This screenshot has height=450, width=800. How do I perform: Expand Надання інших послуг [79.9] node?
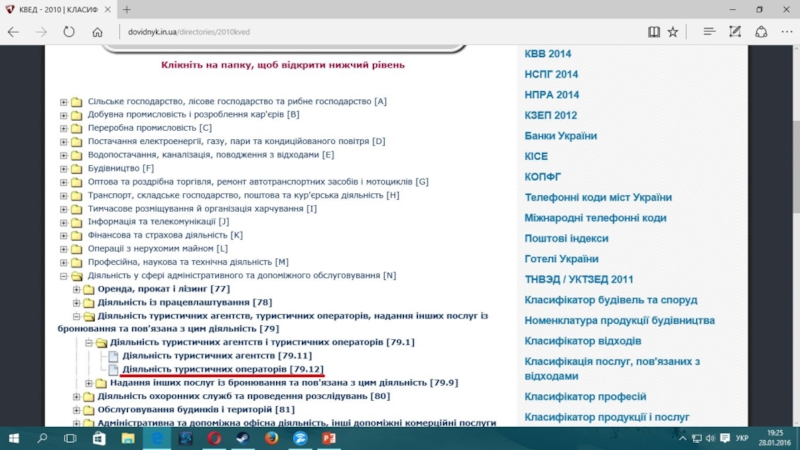coord(88,383)
